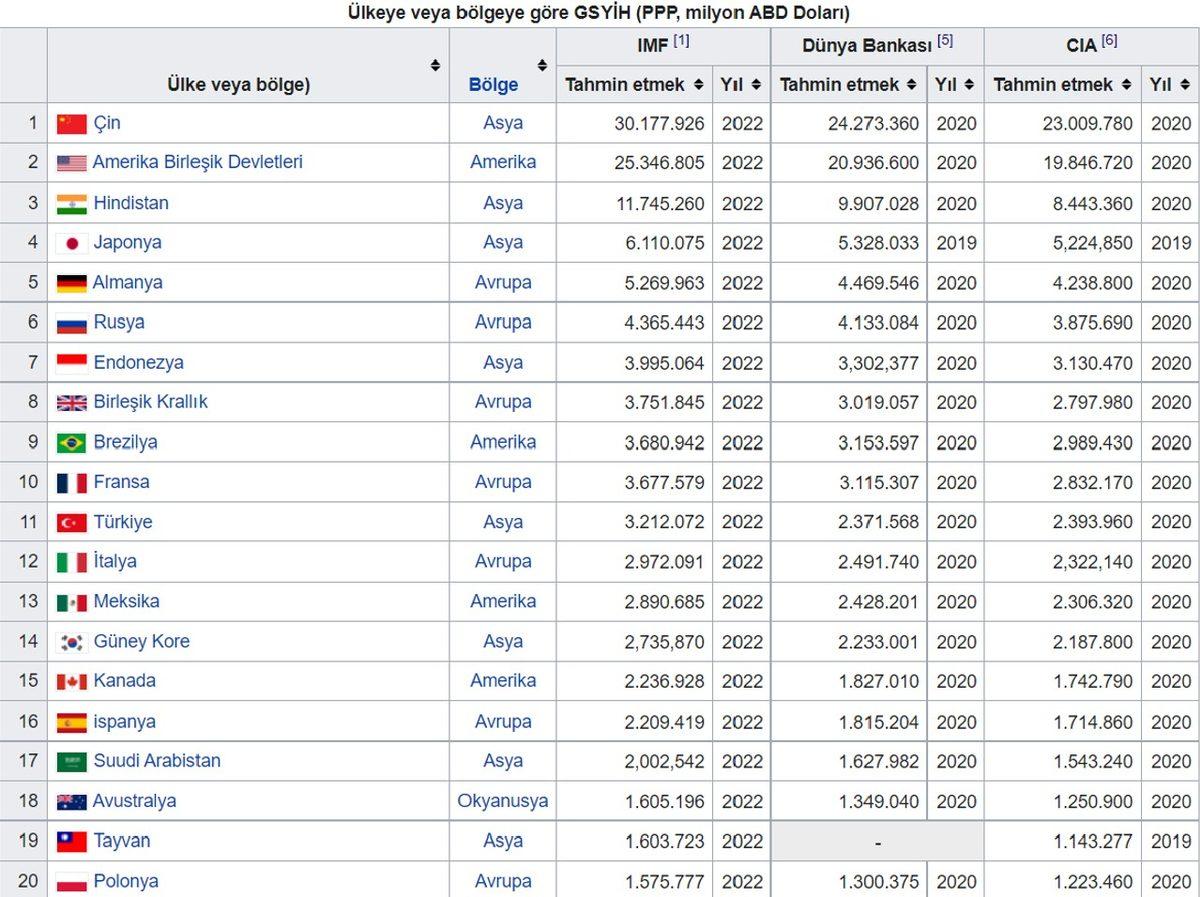Sort by IMF Tahmin etmek column
Screen dimensions: 1200x897
point(698,85)
